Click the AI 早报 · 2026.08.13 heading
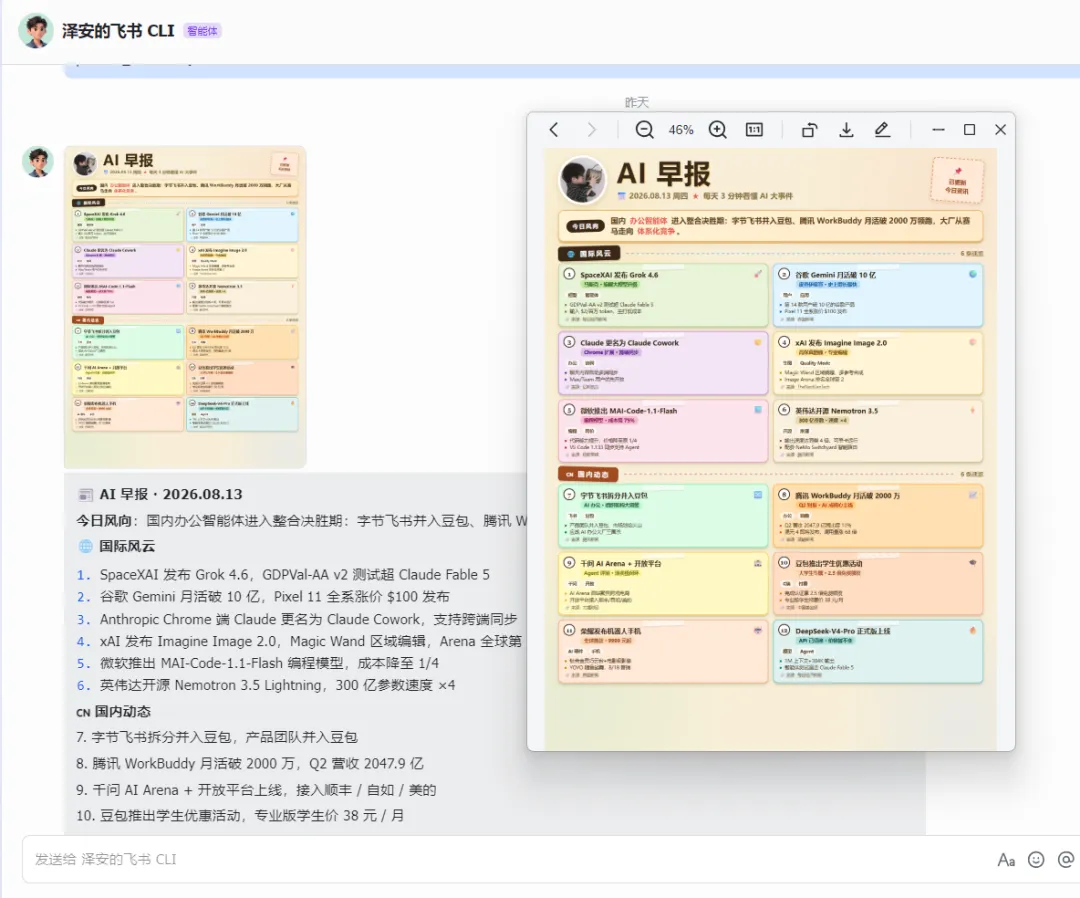The image size is (1080, 898). pyautogui.click(x=171, y=494)
